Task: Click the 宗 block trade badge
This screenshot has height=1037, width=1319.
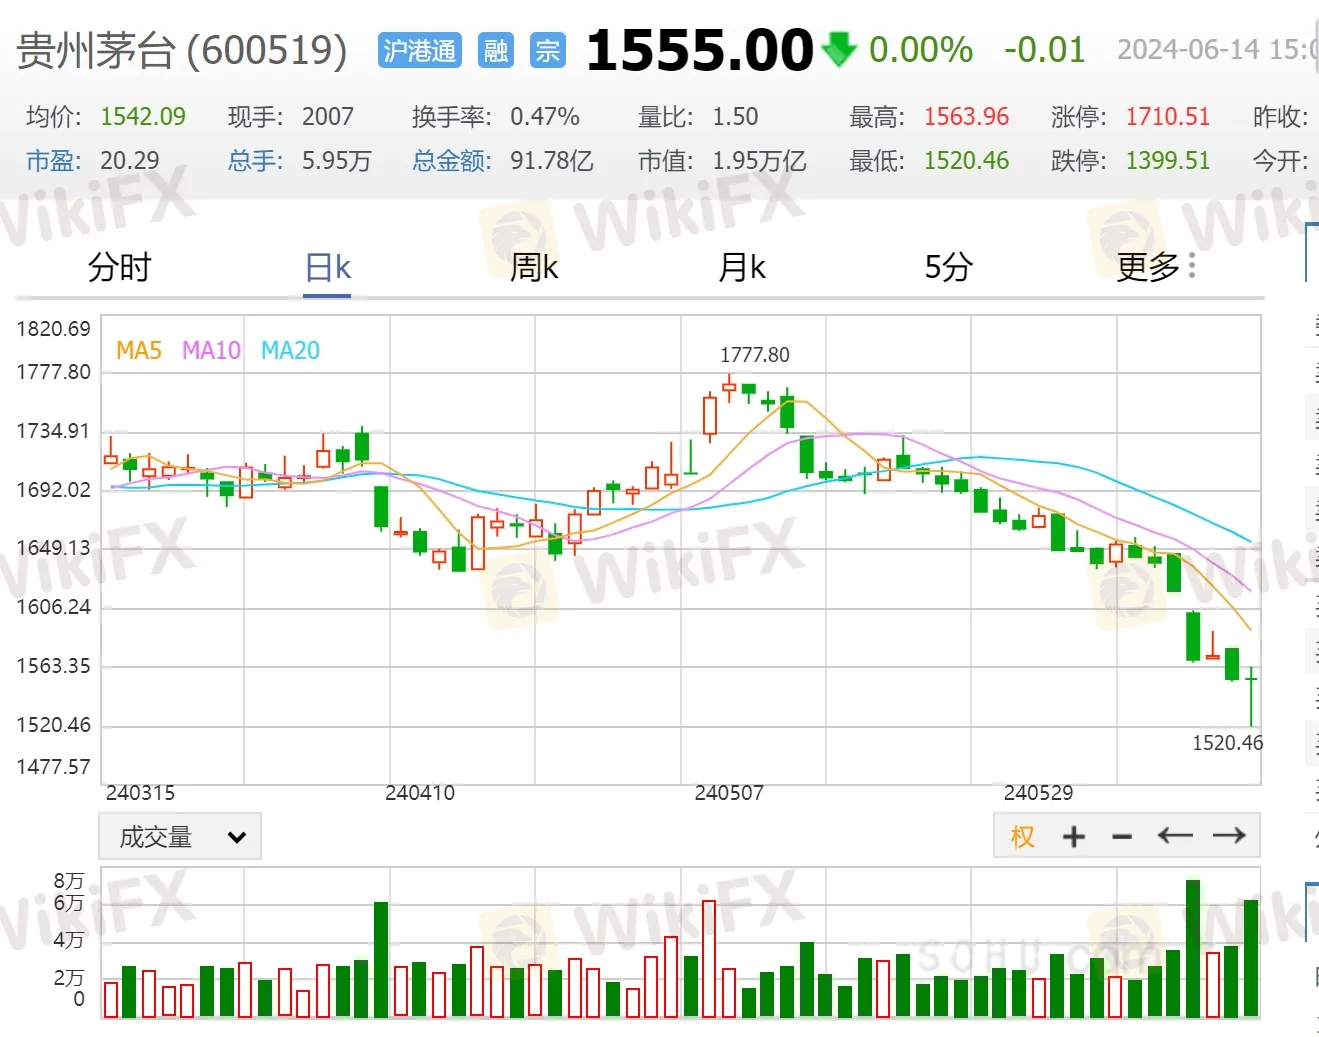Action: [x=547, y=50]
